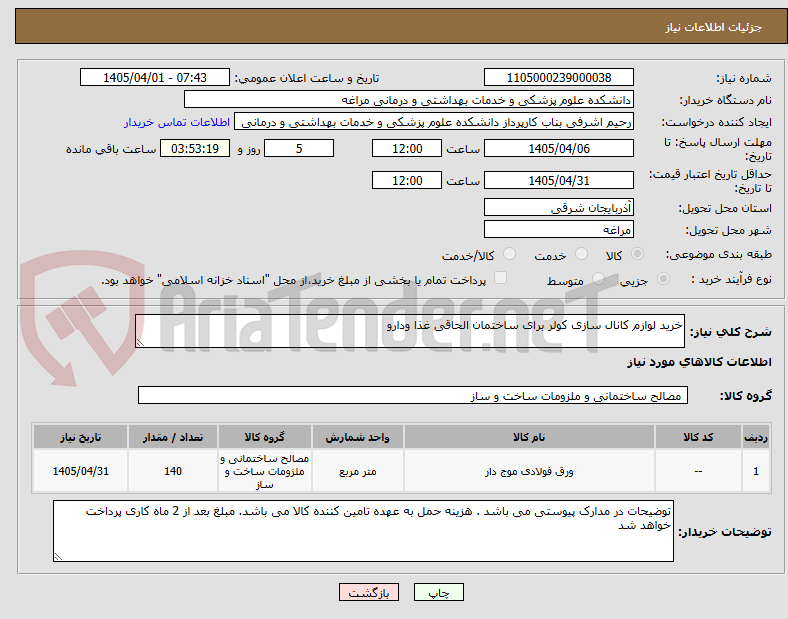Viewport: 788px width, 619px height.
Task: Click the price validity time 12:00 field
Action: [407, 180]
